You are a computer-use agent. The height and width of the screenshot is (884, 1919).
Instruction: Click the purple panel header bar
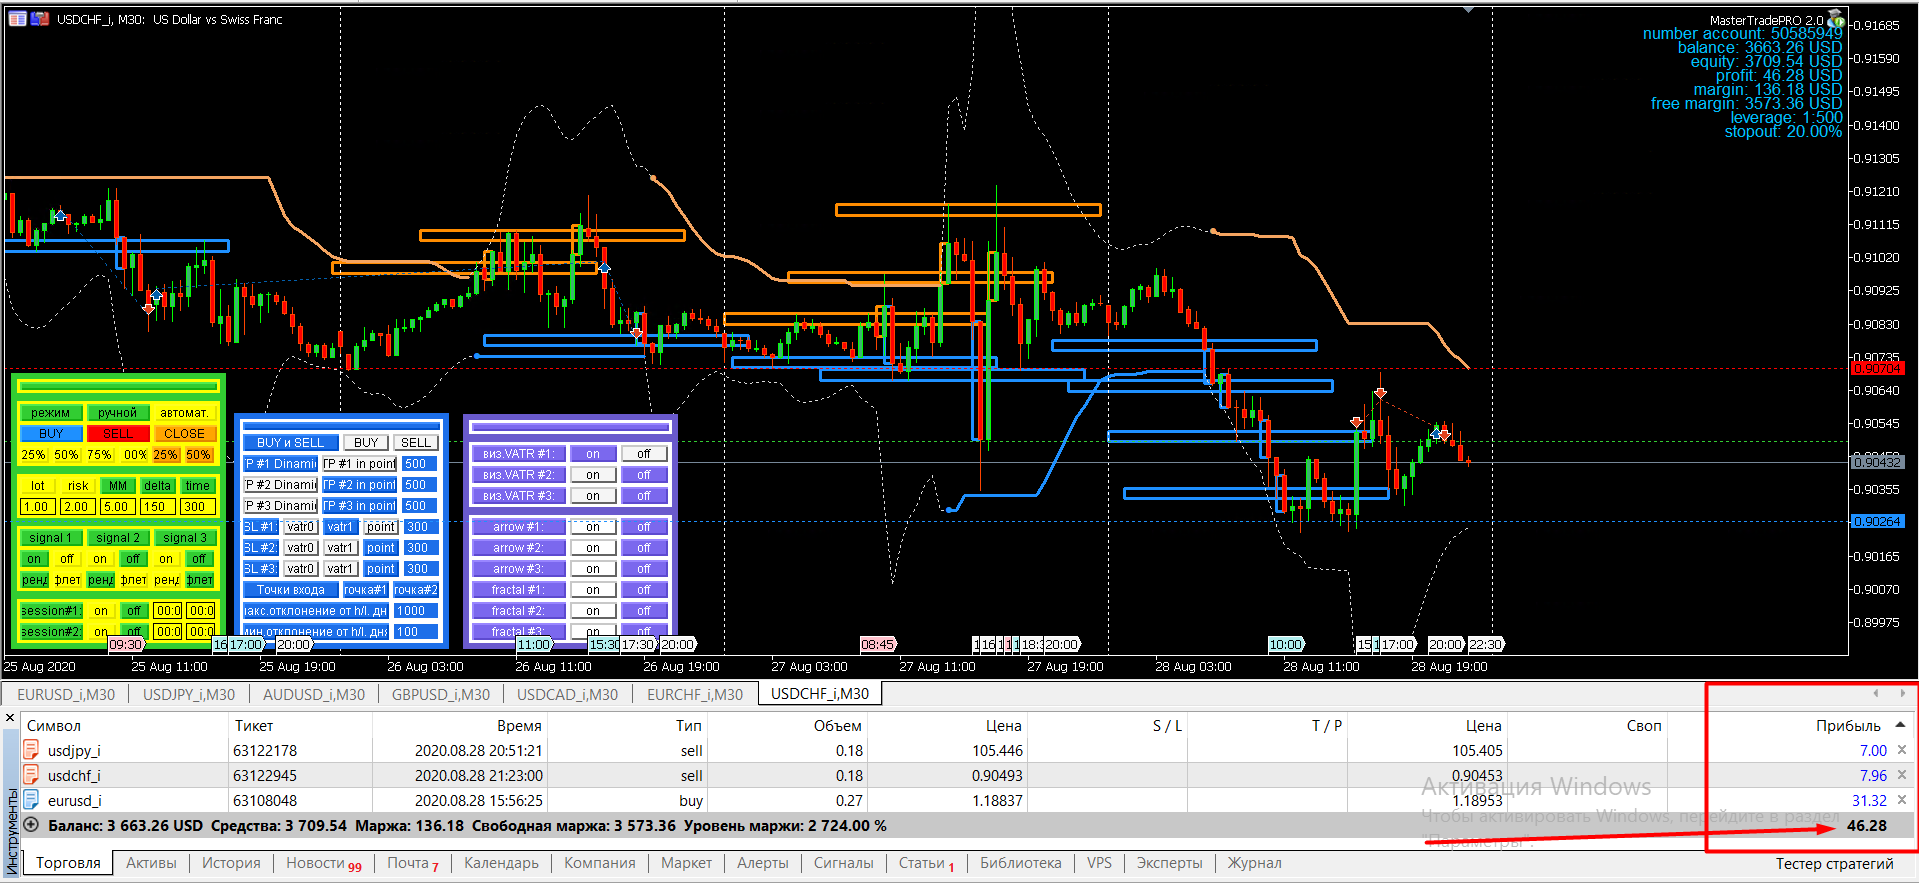tap(570, 427)
